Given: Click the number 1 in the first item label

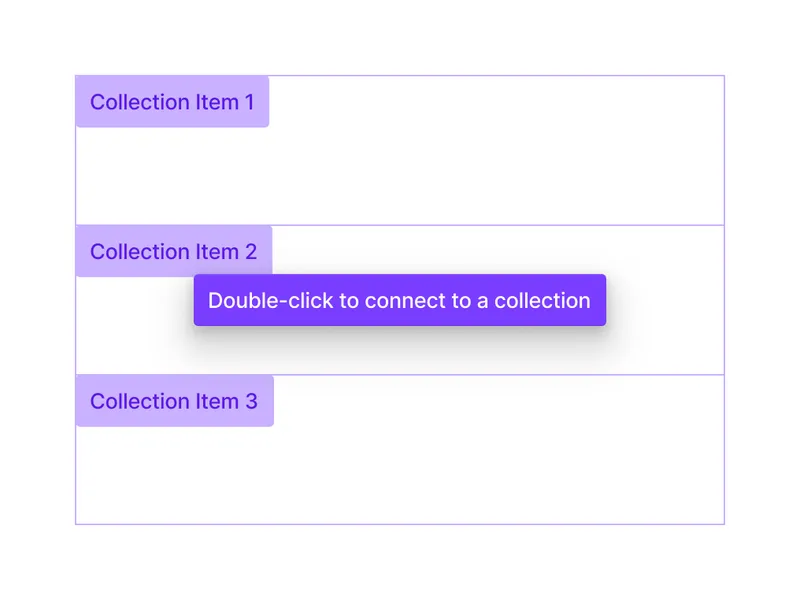Looking at the screenshot, I should point(250,102).
